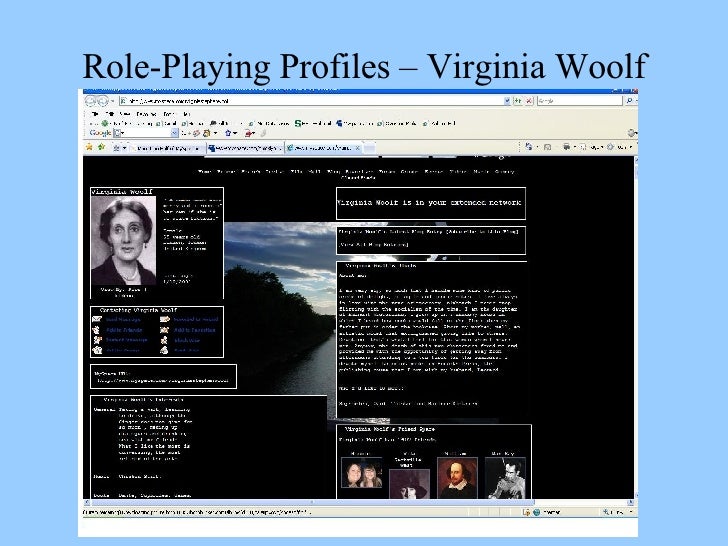Click the Add to Favorites icon
The width and height of the screenshot is (728, 546).
click(x=166, y=329)
